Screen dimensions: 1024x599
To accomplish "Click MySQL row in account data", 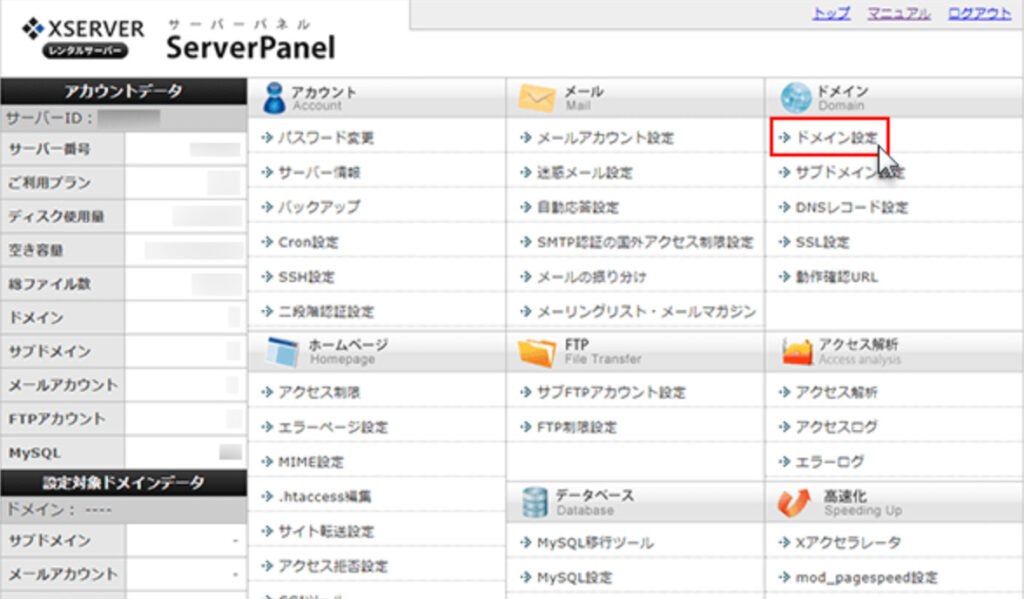I will (x=124, y=453).
